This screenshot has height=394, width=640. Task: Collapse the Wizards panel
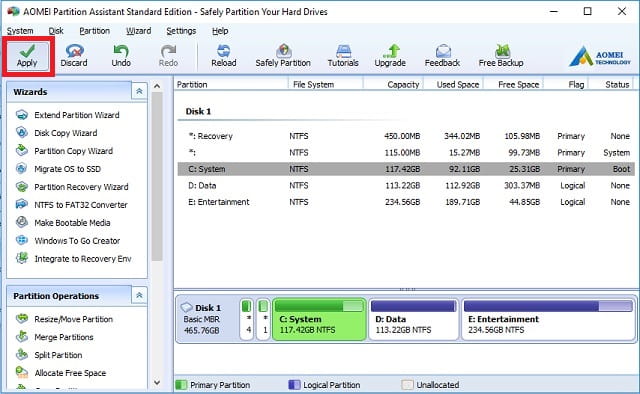139,91
